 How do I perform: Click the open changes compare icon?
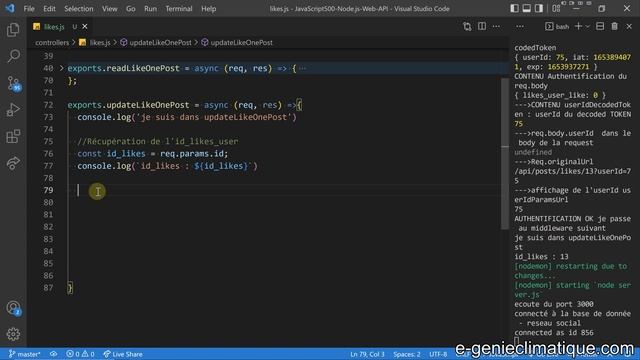click(x=467, y=27)
